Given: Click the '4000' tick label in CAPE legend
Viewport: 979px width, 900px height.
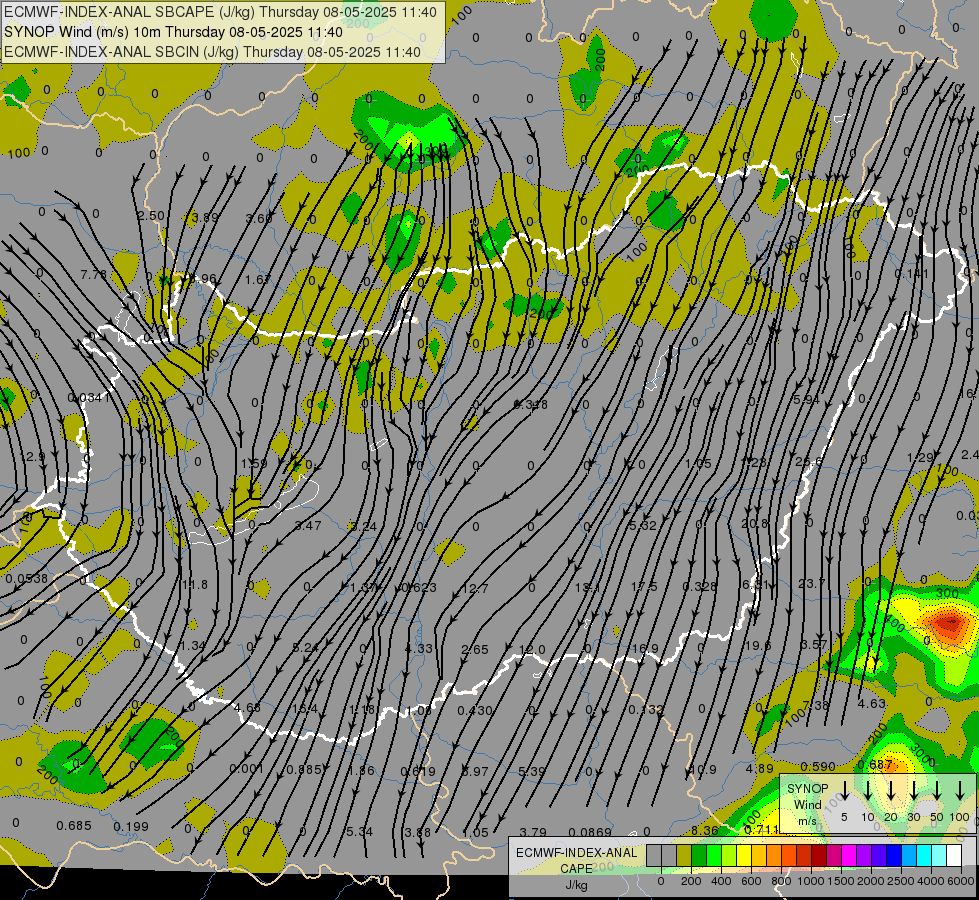Looking at the screenshot, I should pos(931,881).
